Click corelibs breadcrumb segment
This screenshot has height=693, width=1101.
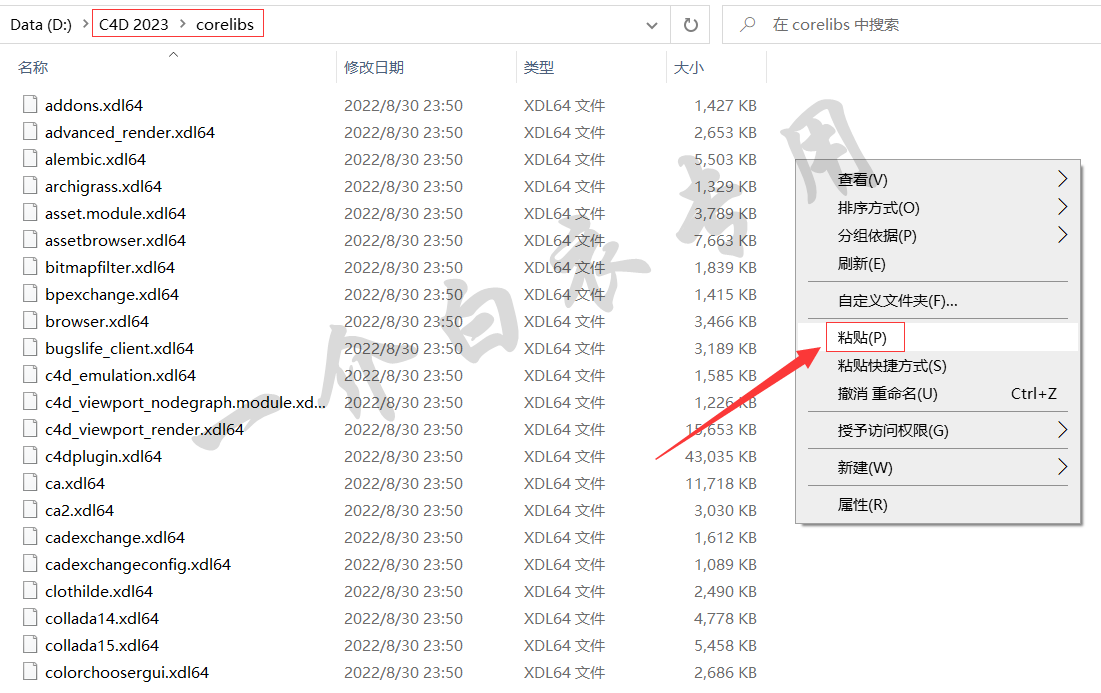[x=225, y=25]
